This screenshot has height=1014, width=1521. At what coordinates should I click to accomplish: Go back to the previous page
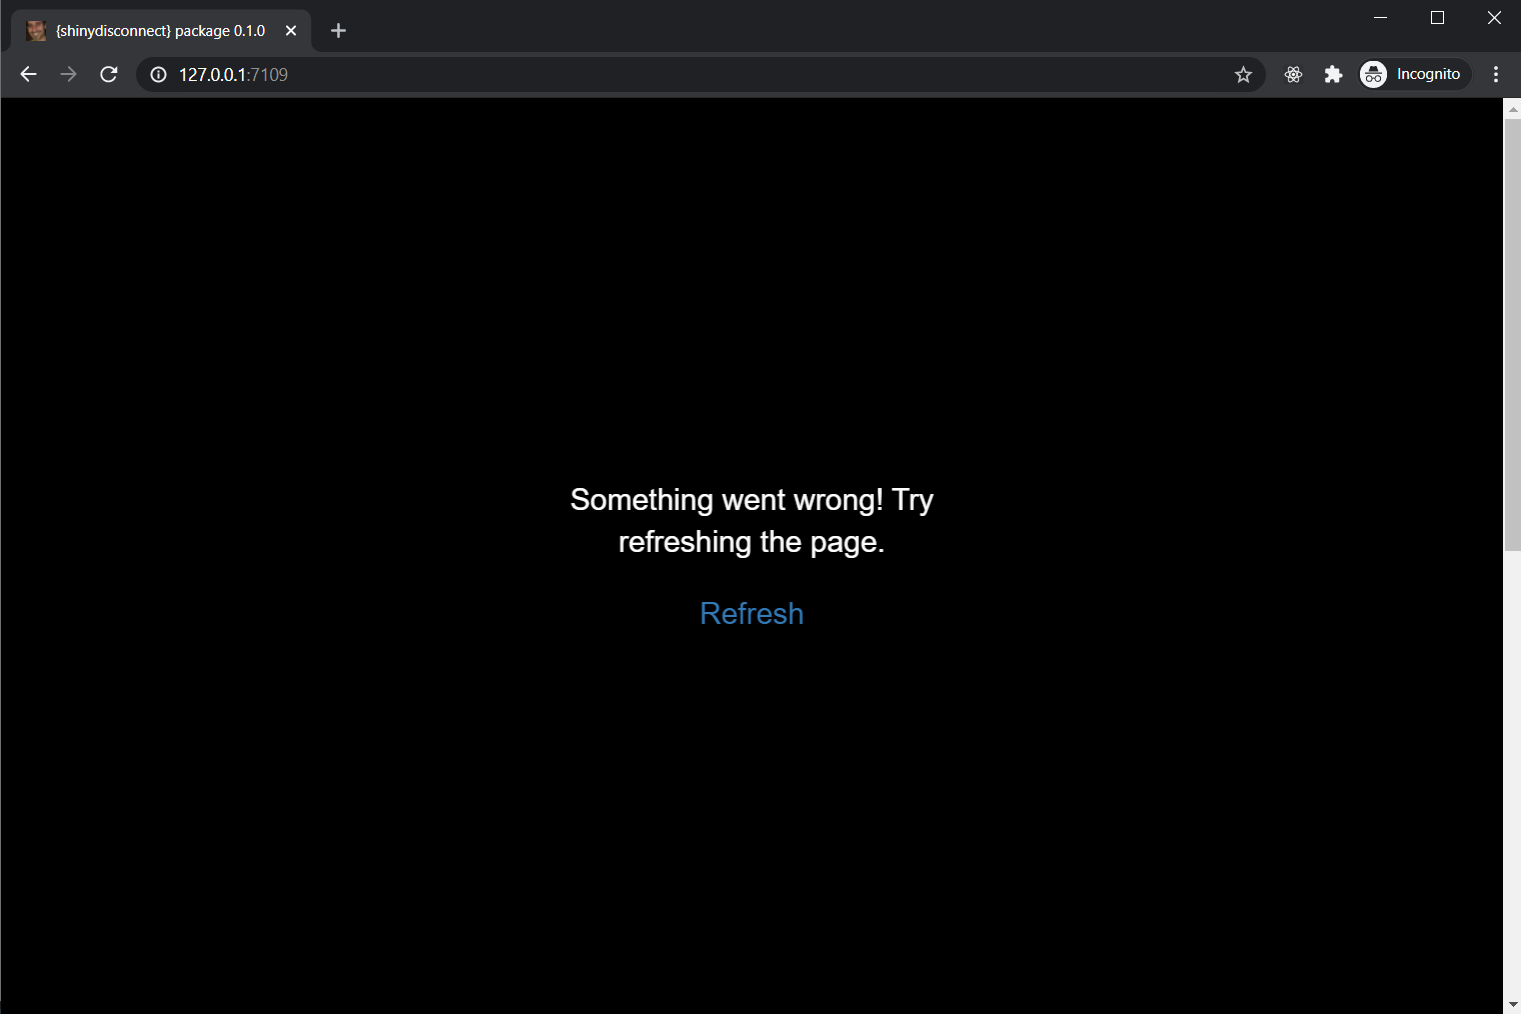(x=28, y=74)
